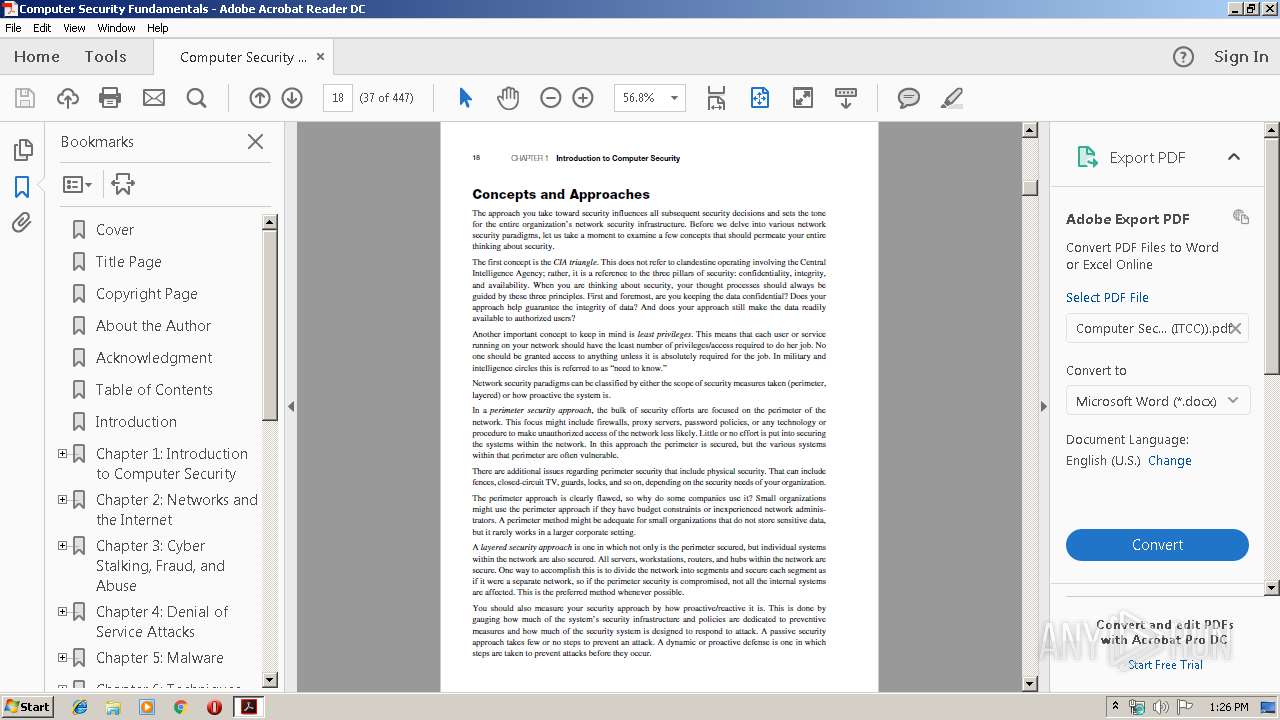Open the attachments paperclip panel
Screen dimensions: 1280x720
coord(22,222)
